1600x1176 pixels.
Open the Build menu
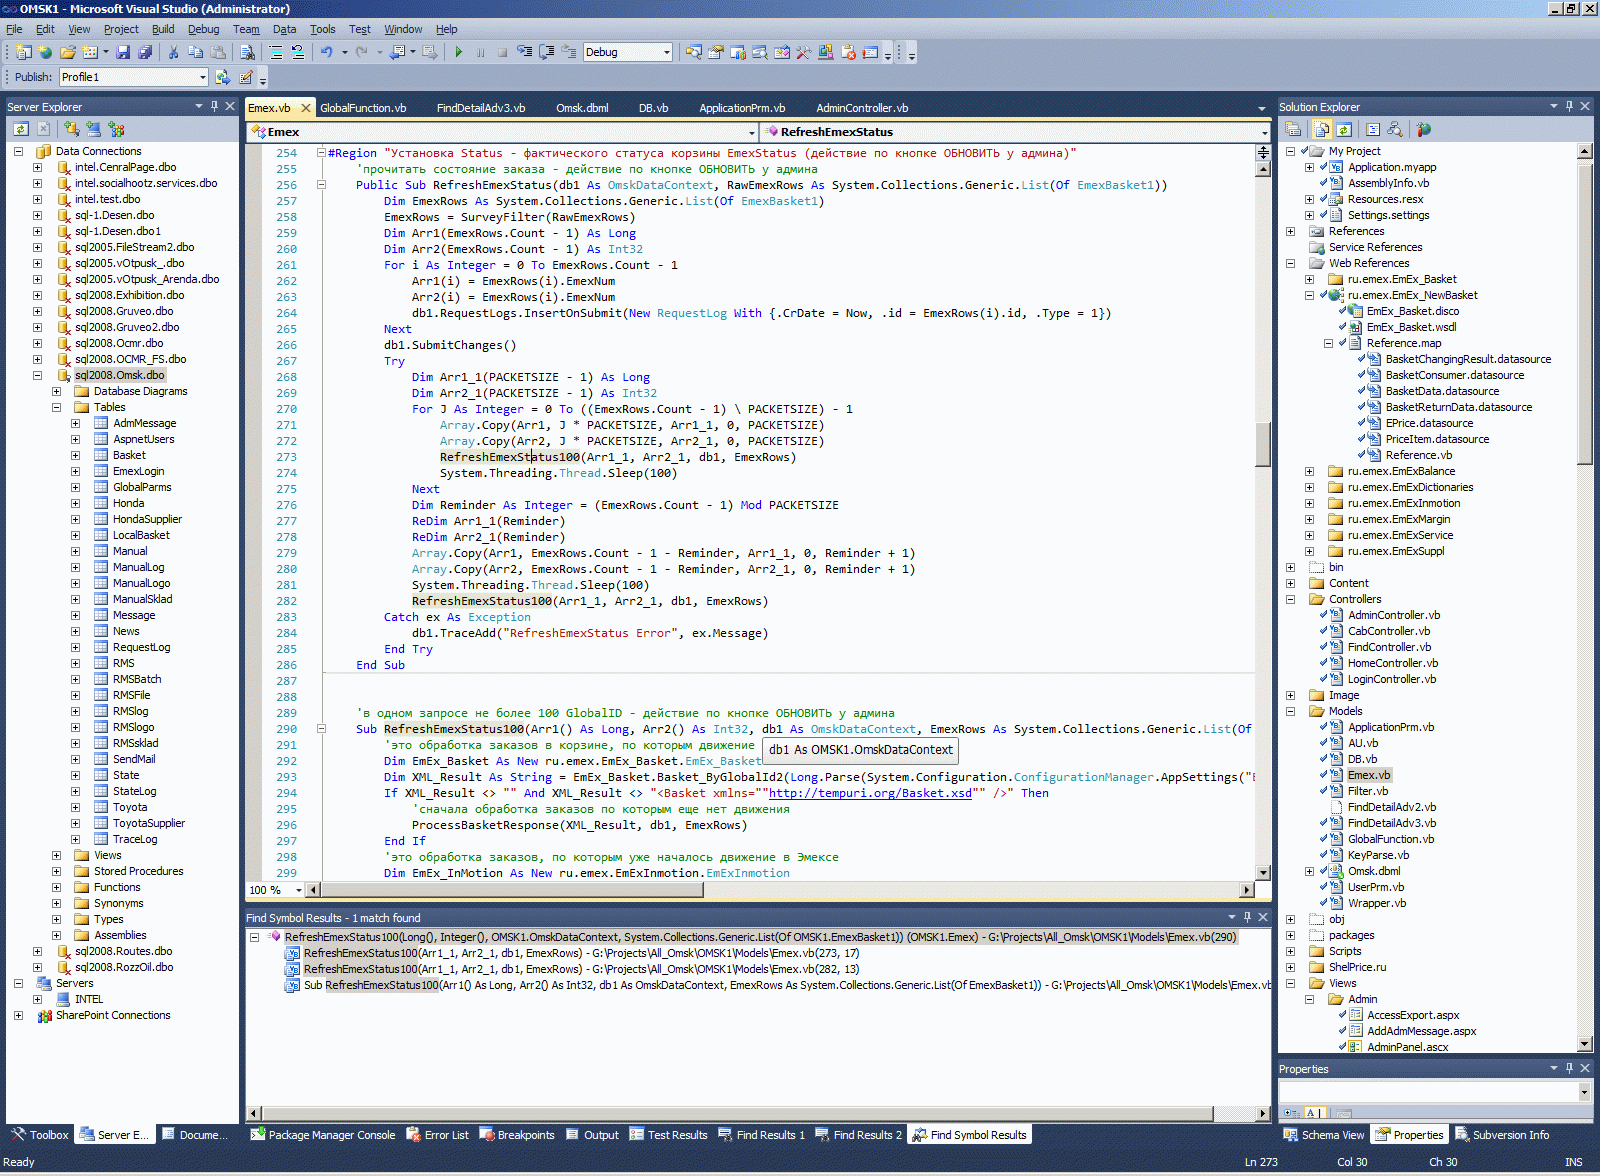tap(162, 29)
